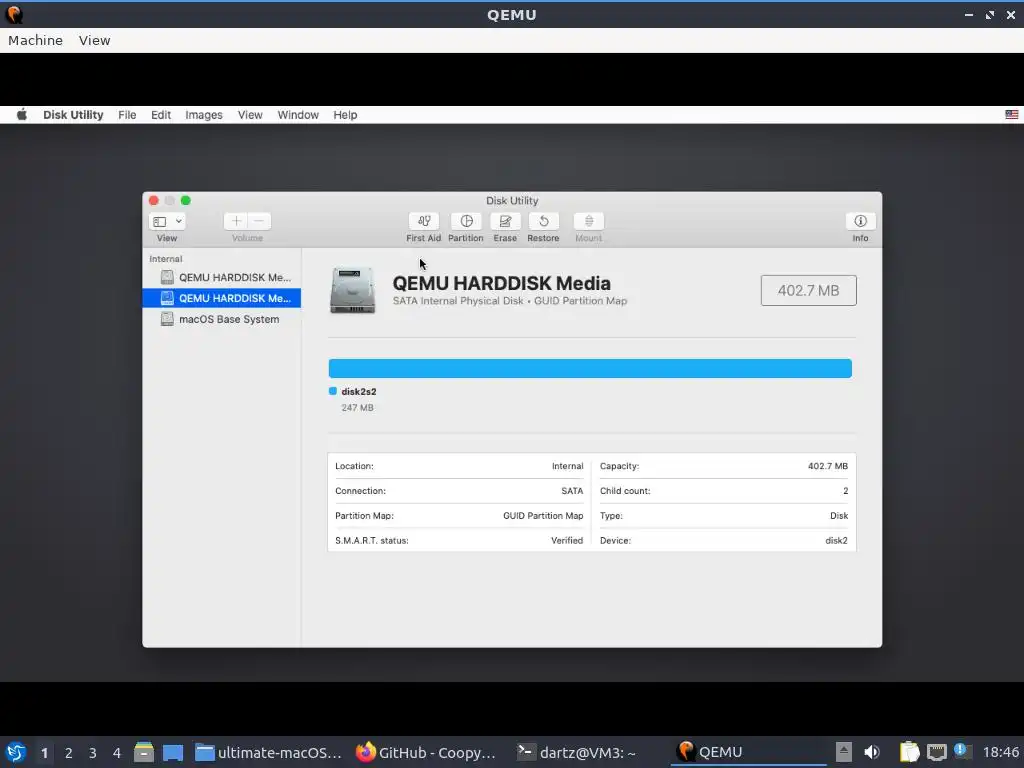The image size is (1024, 768).
Task: Open the Edit menu
Action: click(x=161, y=115)
